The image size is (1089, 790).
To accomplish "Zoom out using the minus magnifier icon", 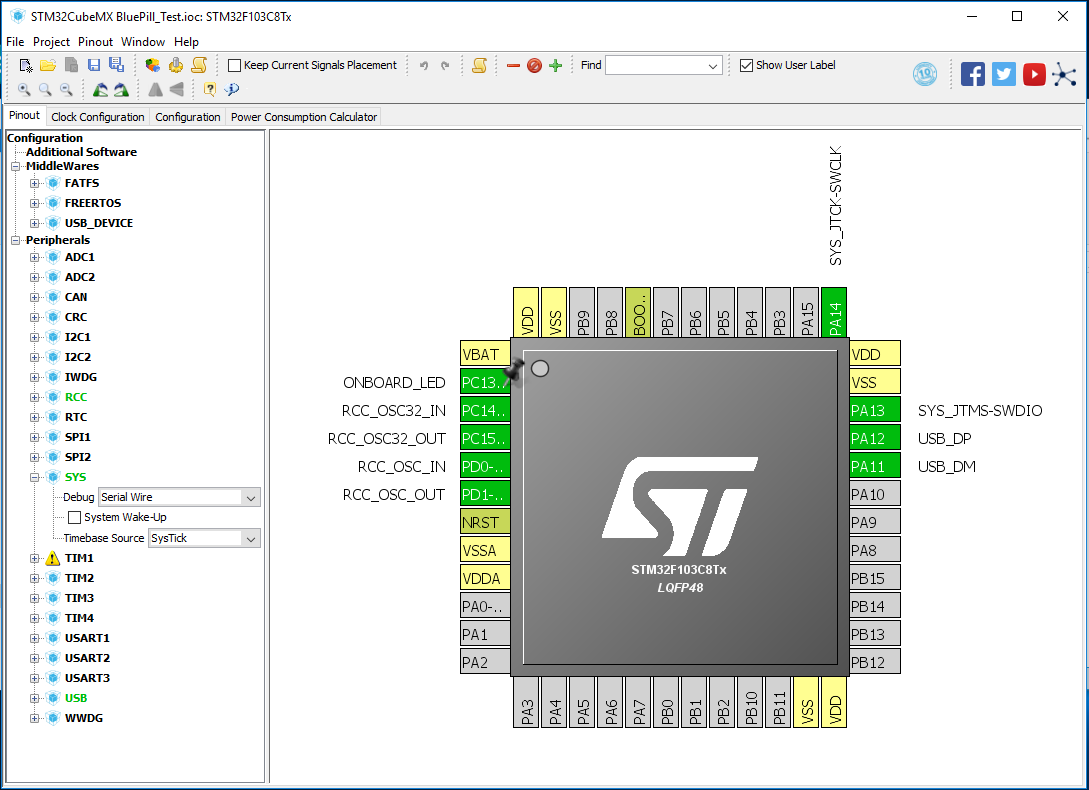I will [66, 89].
